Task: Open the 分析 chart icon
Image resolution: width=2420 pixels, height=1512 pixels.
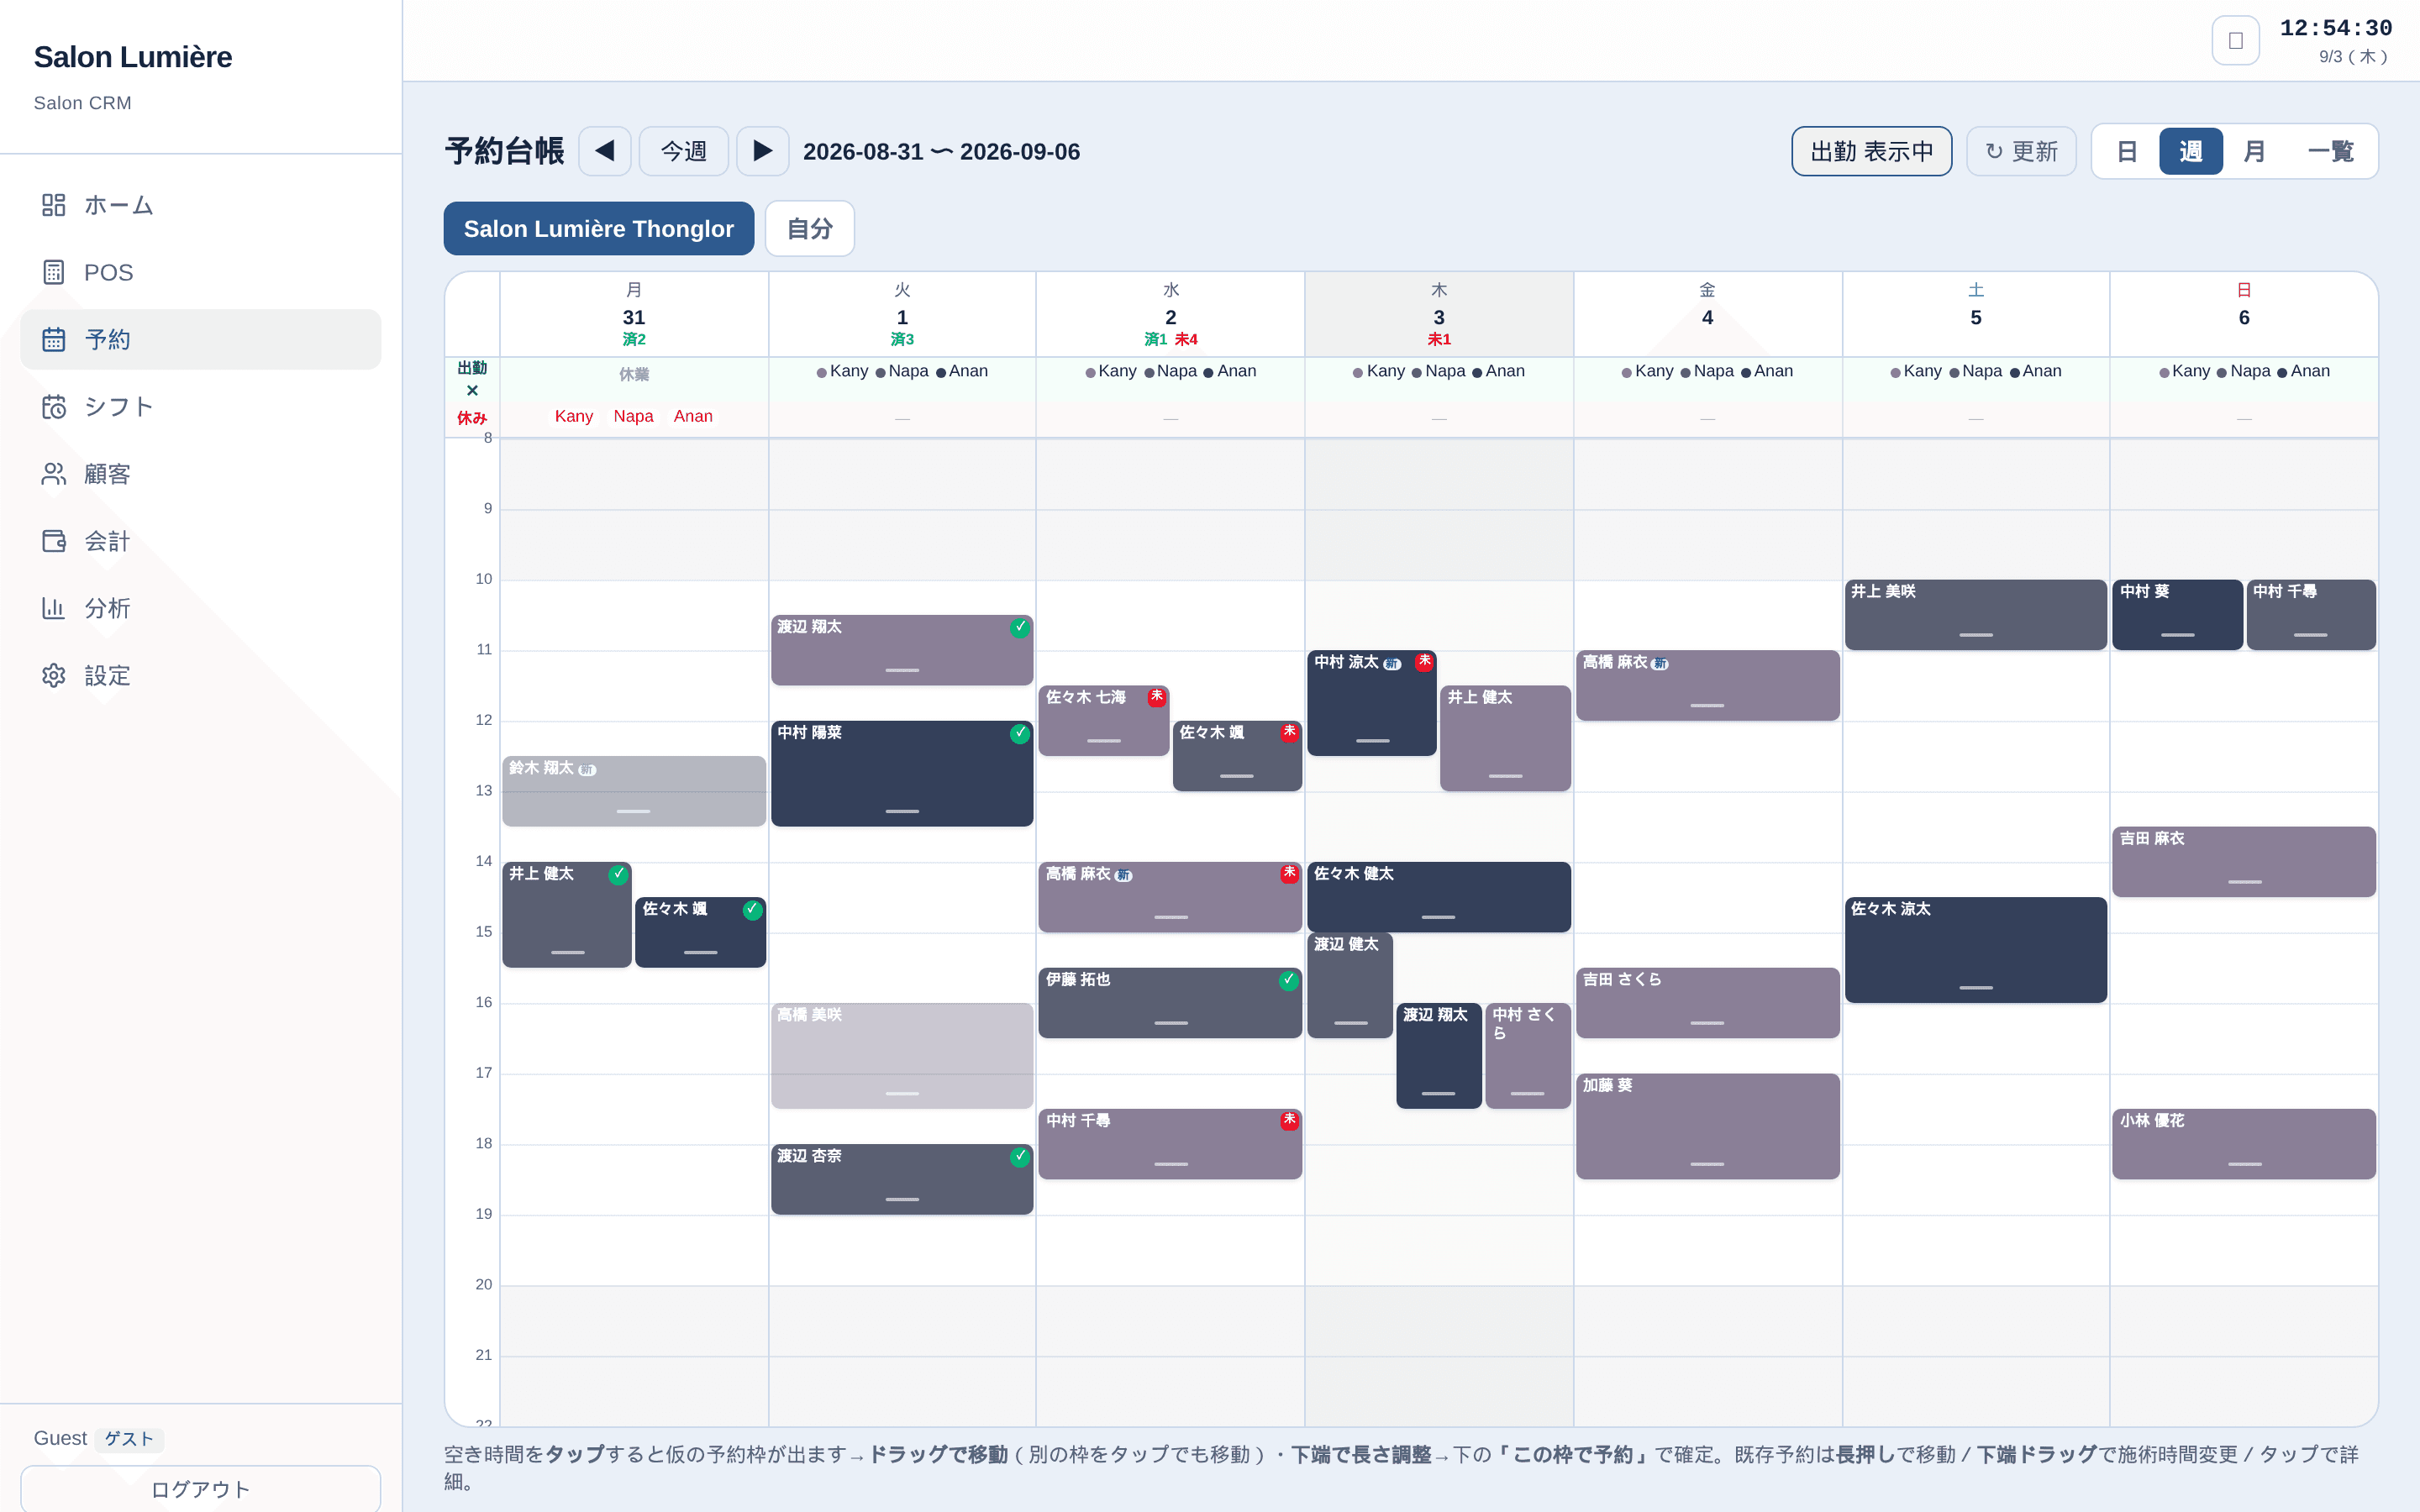Action: coord(54,608)
